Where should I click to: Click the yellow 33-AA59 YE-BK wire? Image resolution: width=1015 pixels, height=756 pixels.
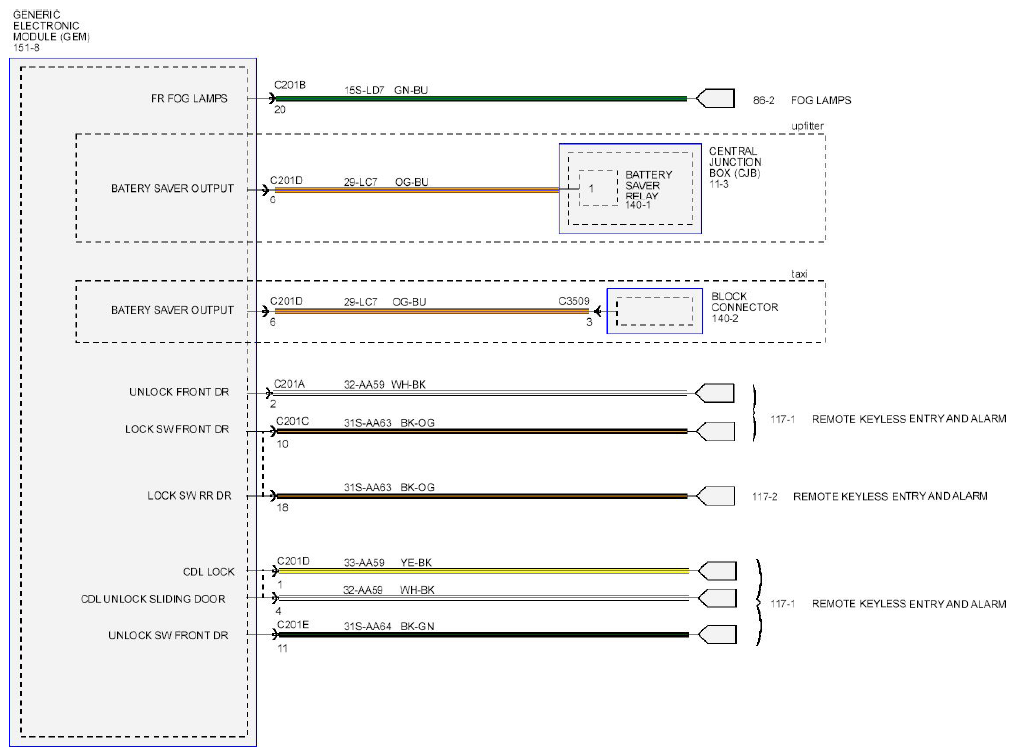click(x=480, y=571)
